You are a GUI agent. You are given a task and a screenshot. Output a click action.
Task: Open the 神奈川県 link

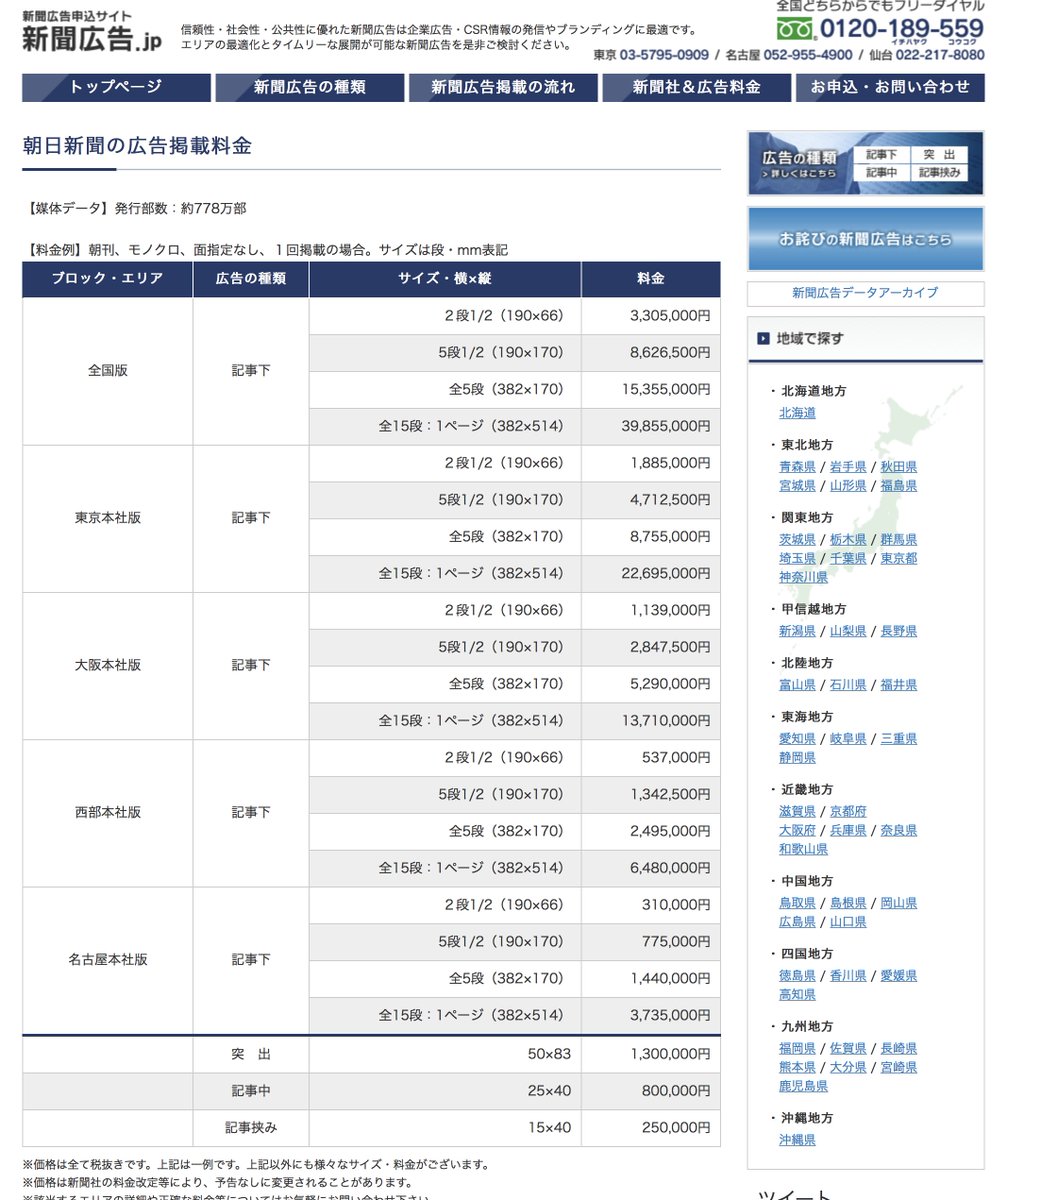pos(804,578)
